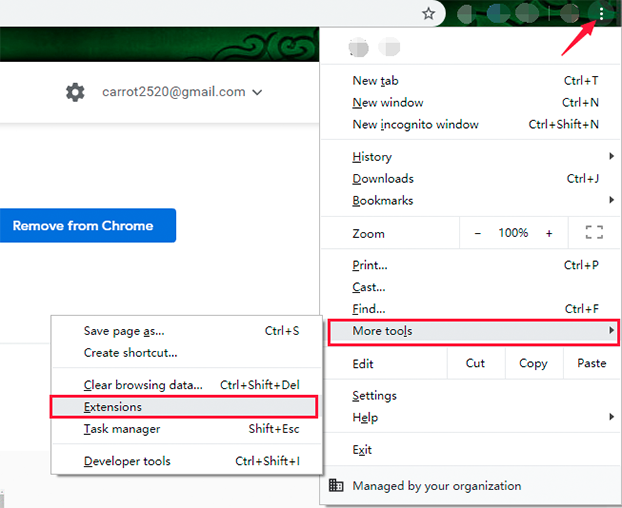622x508 pixels.
Task: Click Cut in the Edit row
Action: (x=475, y=363)
